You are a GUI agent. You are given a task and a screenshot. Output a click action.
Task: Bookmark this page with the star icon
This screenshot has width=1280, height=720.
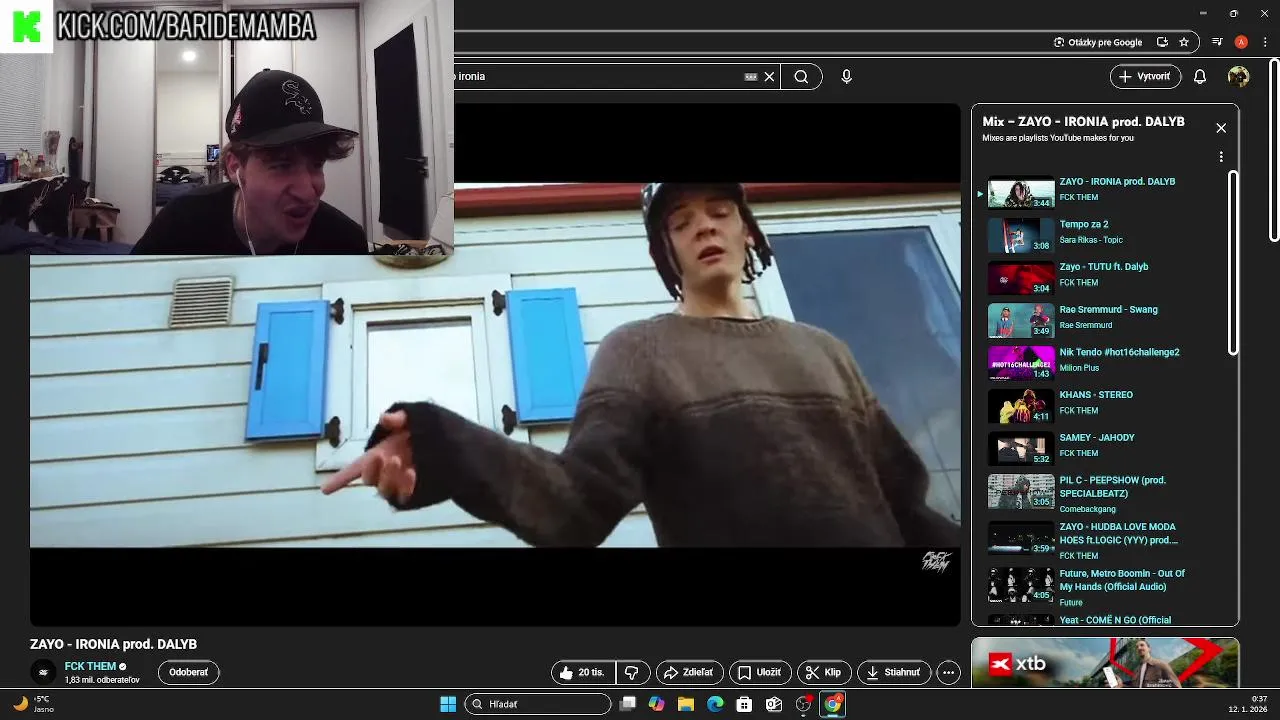(1184, 42)
